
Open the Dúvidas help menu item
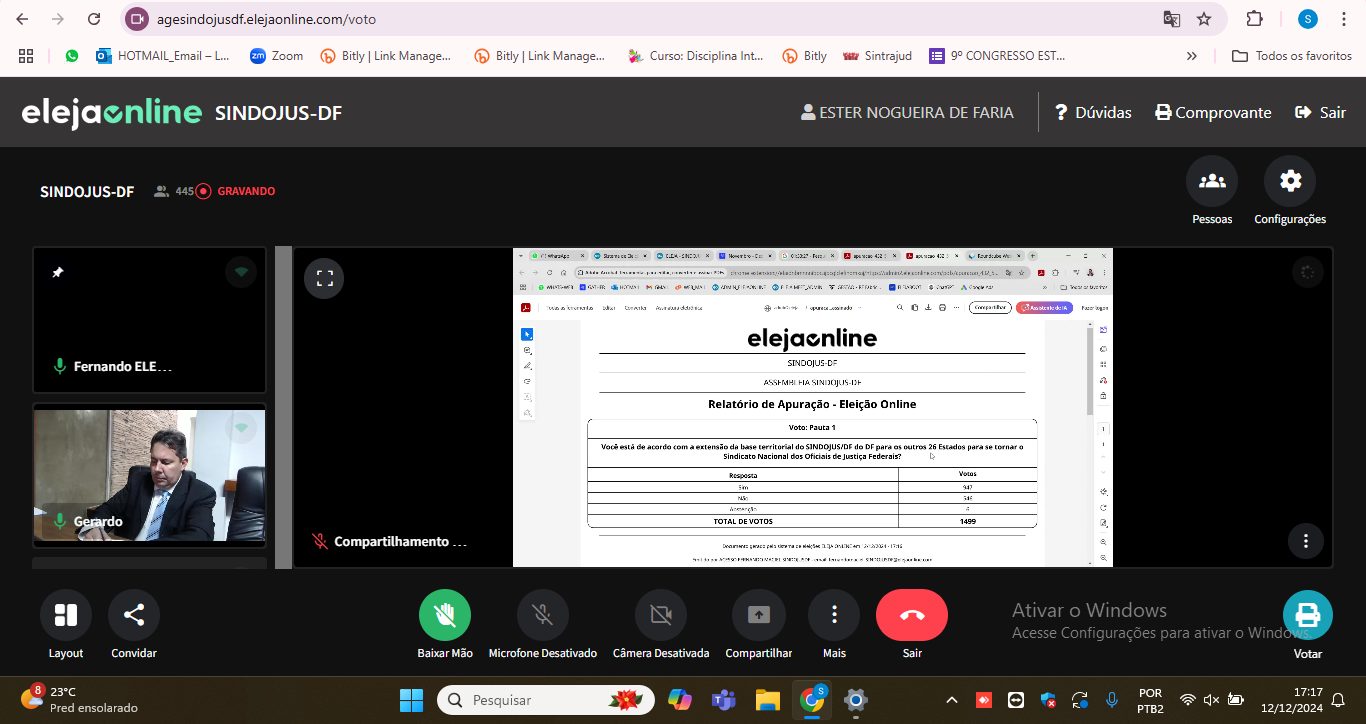(x=1093, y=112)
